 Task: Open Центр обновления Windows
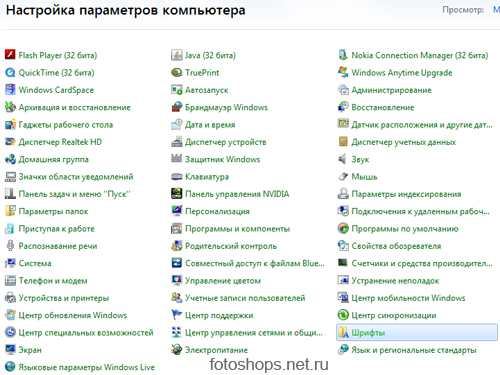coord(73,315)
